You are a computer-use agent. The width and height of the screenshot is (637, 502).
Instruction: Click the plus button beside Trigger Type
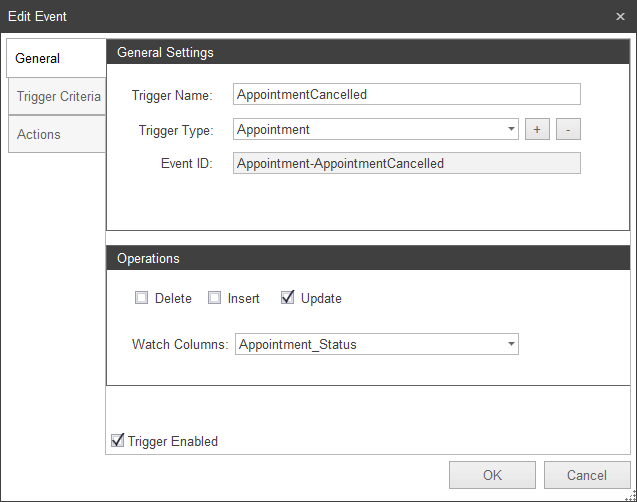[x=537, y=130]
